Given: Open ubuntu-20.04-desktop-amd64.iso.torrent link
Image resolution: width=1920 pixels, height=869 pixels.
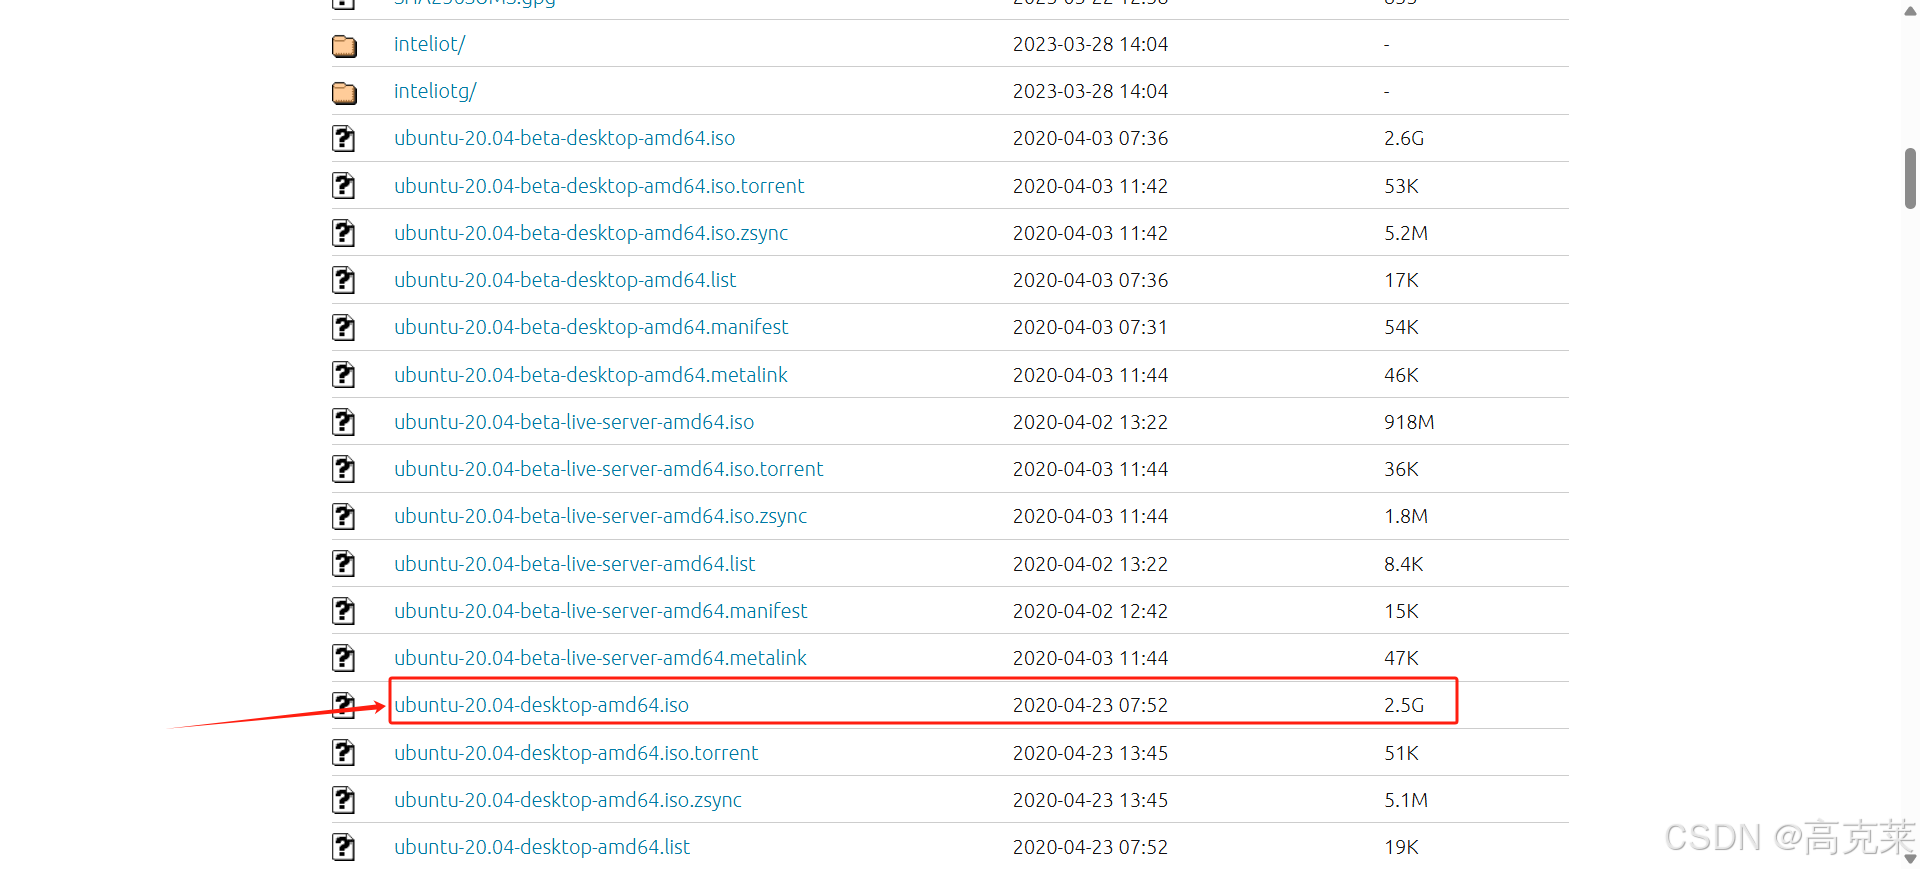Looking at the screenshot, I should coord(576,753).
